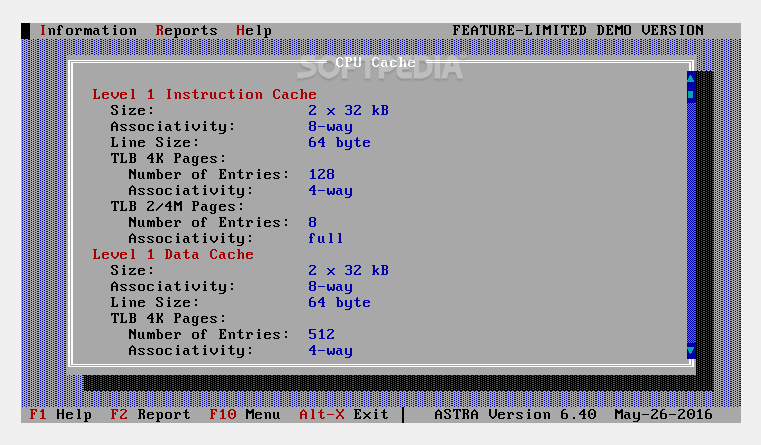Click F10 Menu in the status bar
761x445 pixels.
tap(245, 414)
